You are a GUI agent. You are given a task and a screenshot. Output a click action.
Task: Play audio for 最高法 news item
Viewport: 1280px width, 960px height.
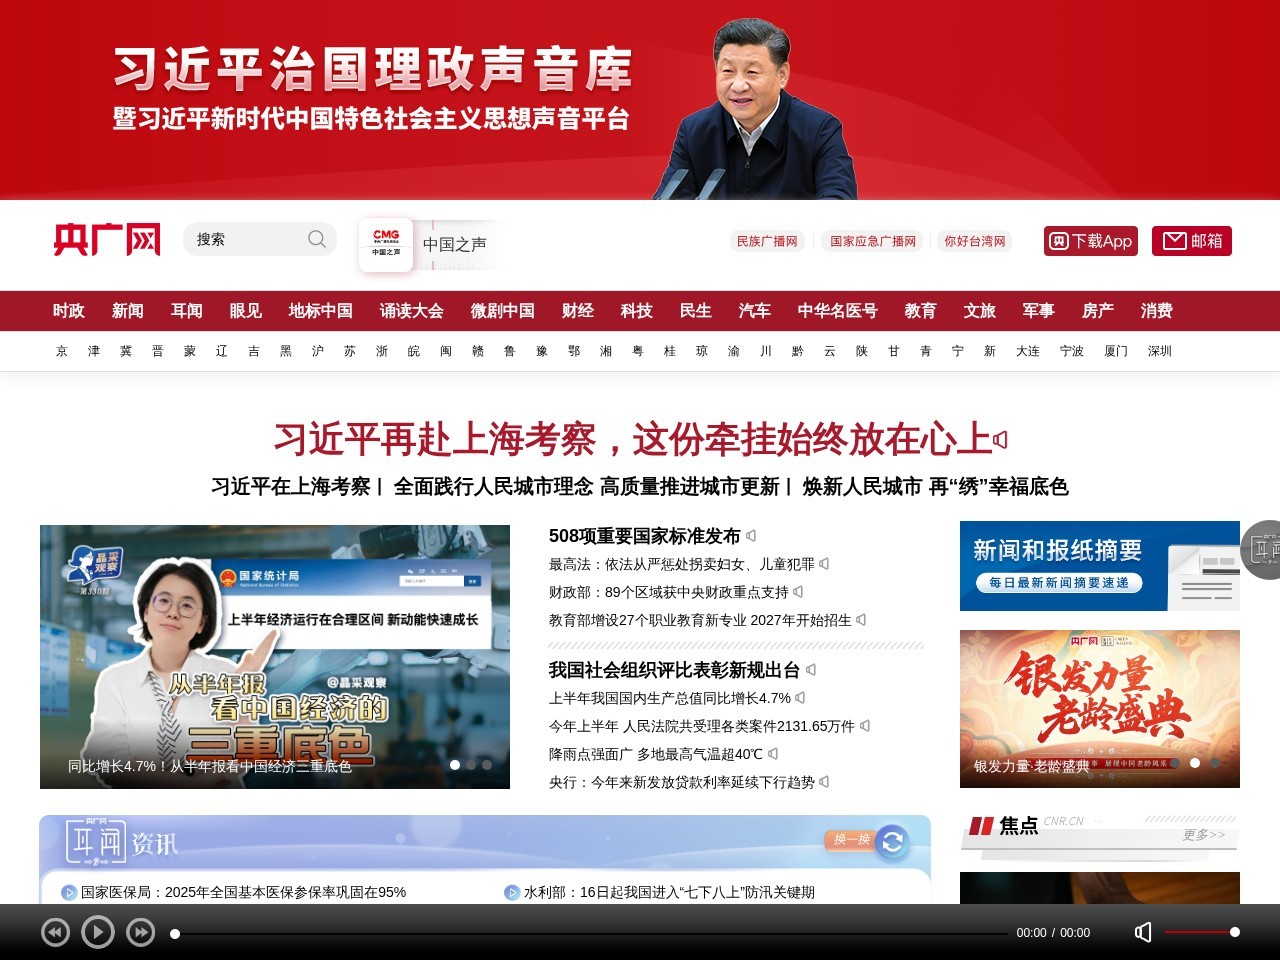pyautogui.click(x=824, y=564)
